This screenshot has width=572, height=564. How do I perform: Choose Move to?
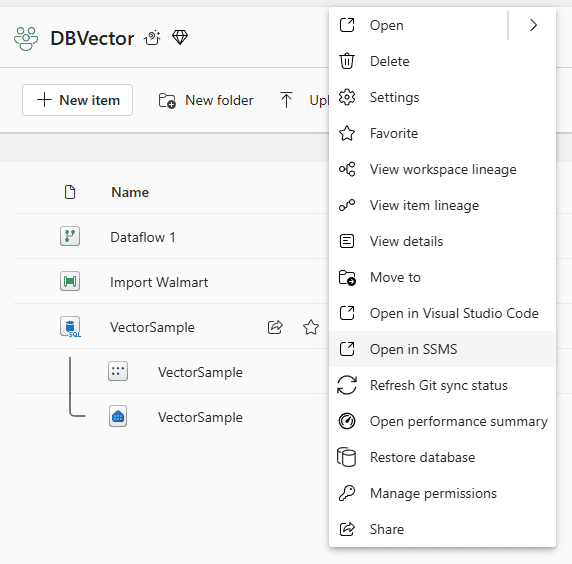(442, 277)
